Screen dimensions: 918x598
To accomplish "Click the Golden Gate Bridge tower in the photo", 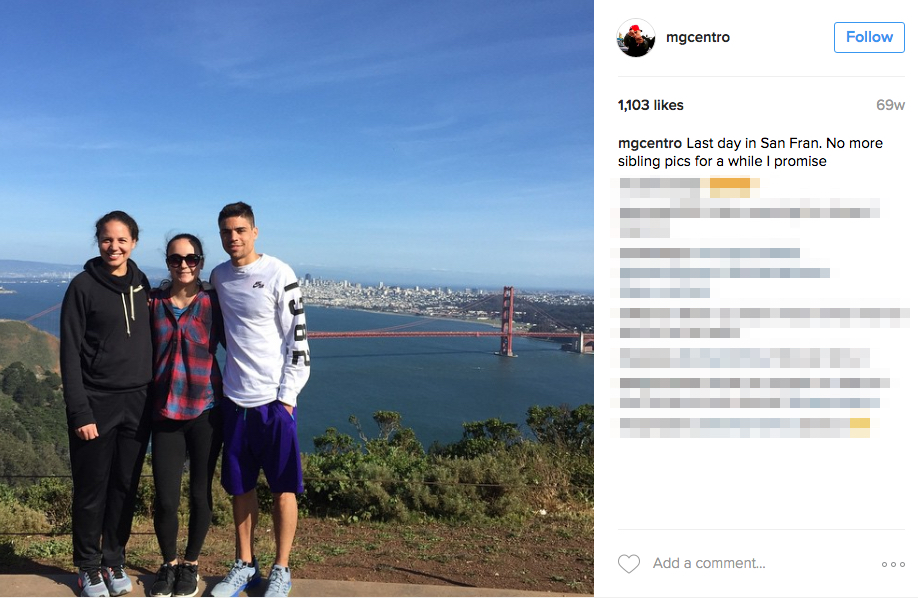I will pos(507,321).
